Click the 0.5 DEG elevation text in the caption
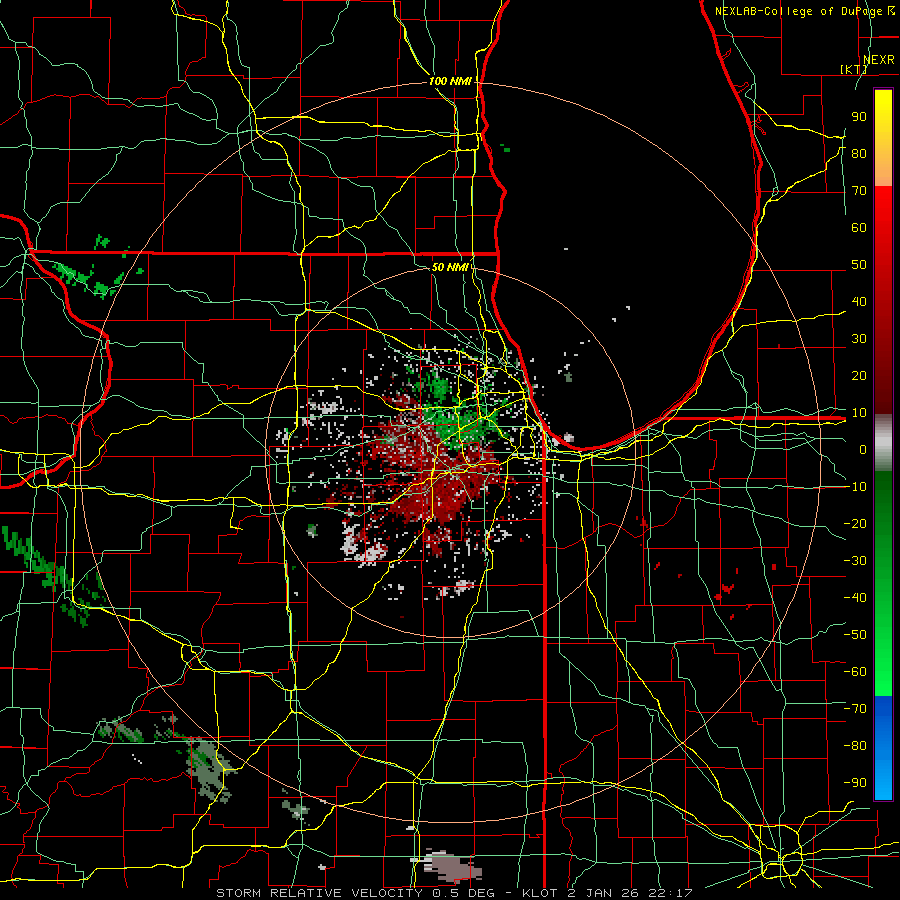 click(463, 893)
